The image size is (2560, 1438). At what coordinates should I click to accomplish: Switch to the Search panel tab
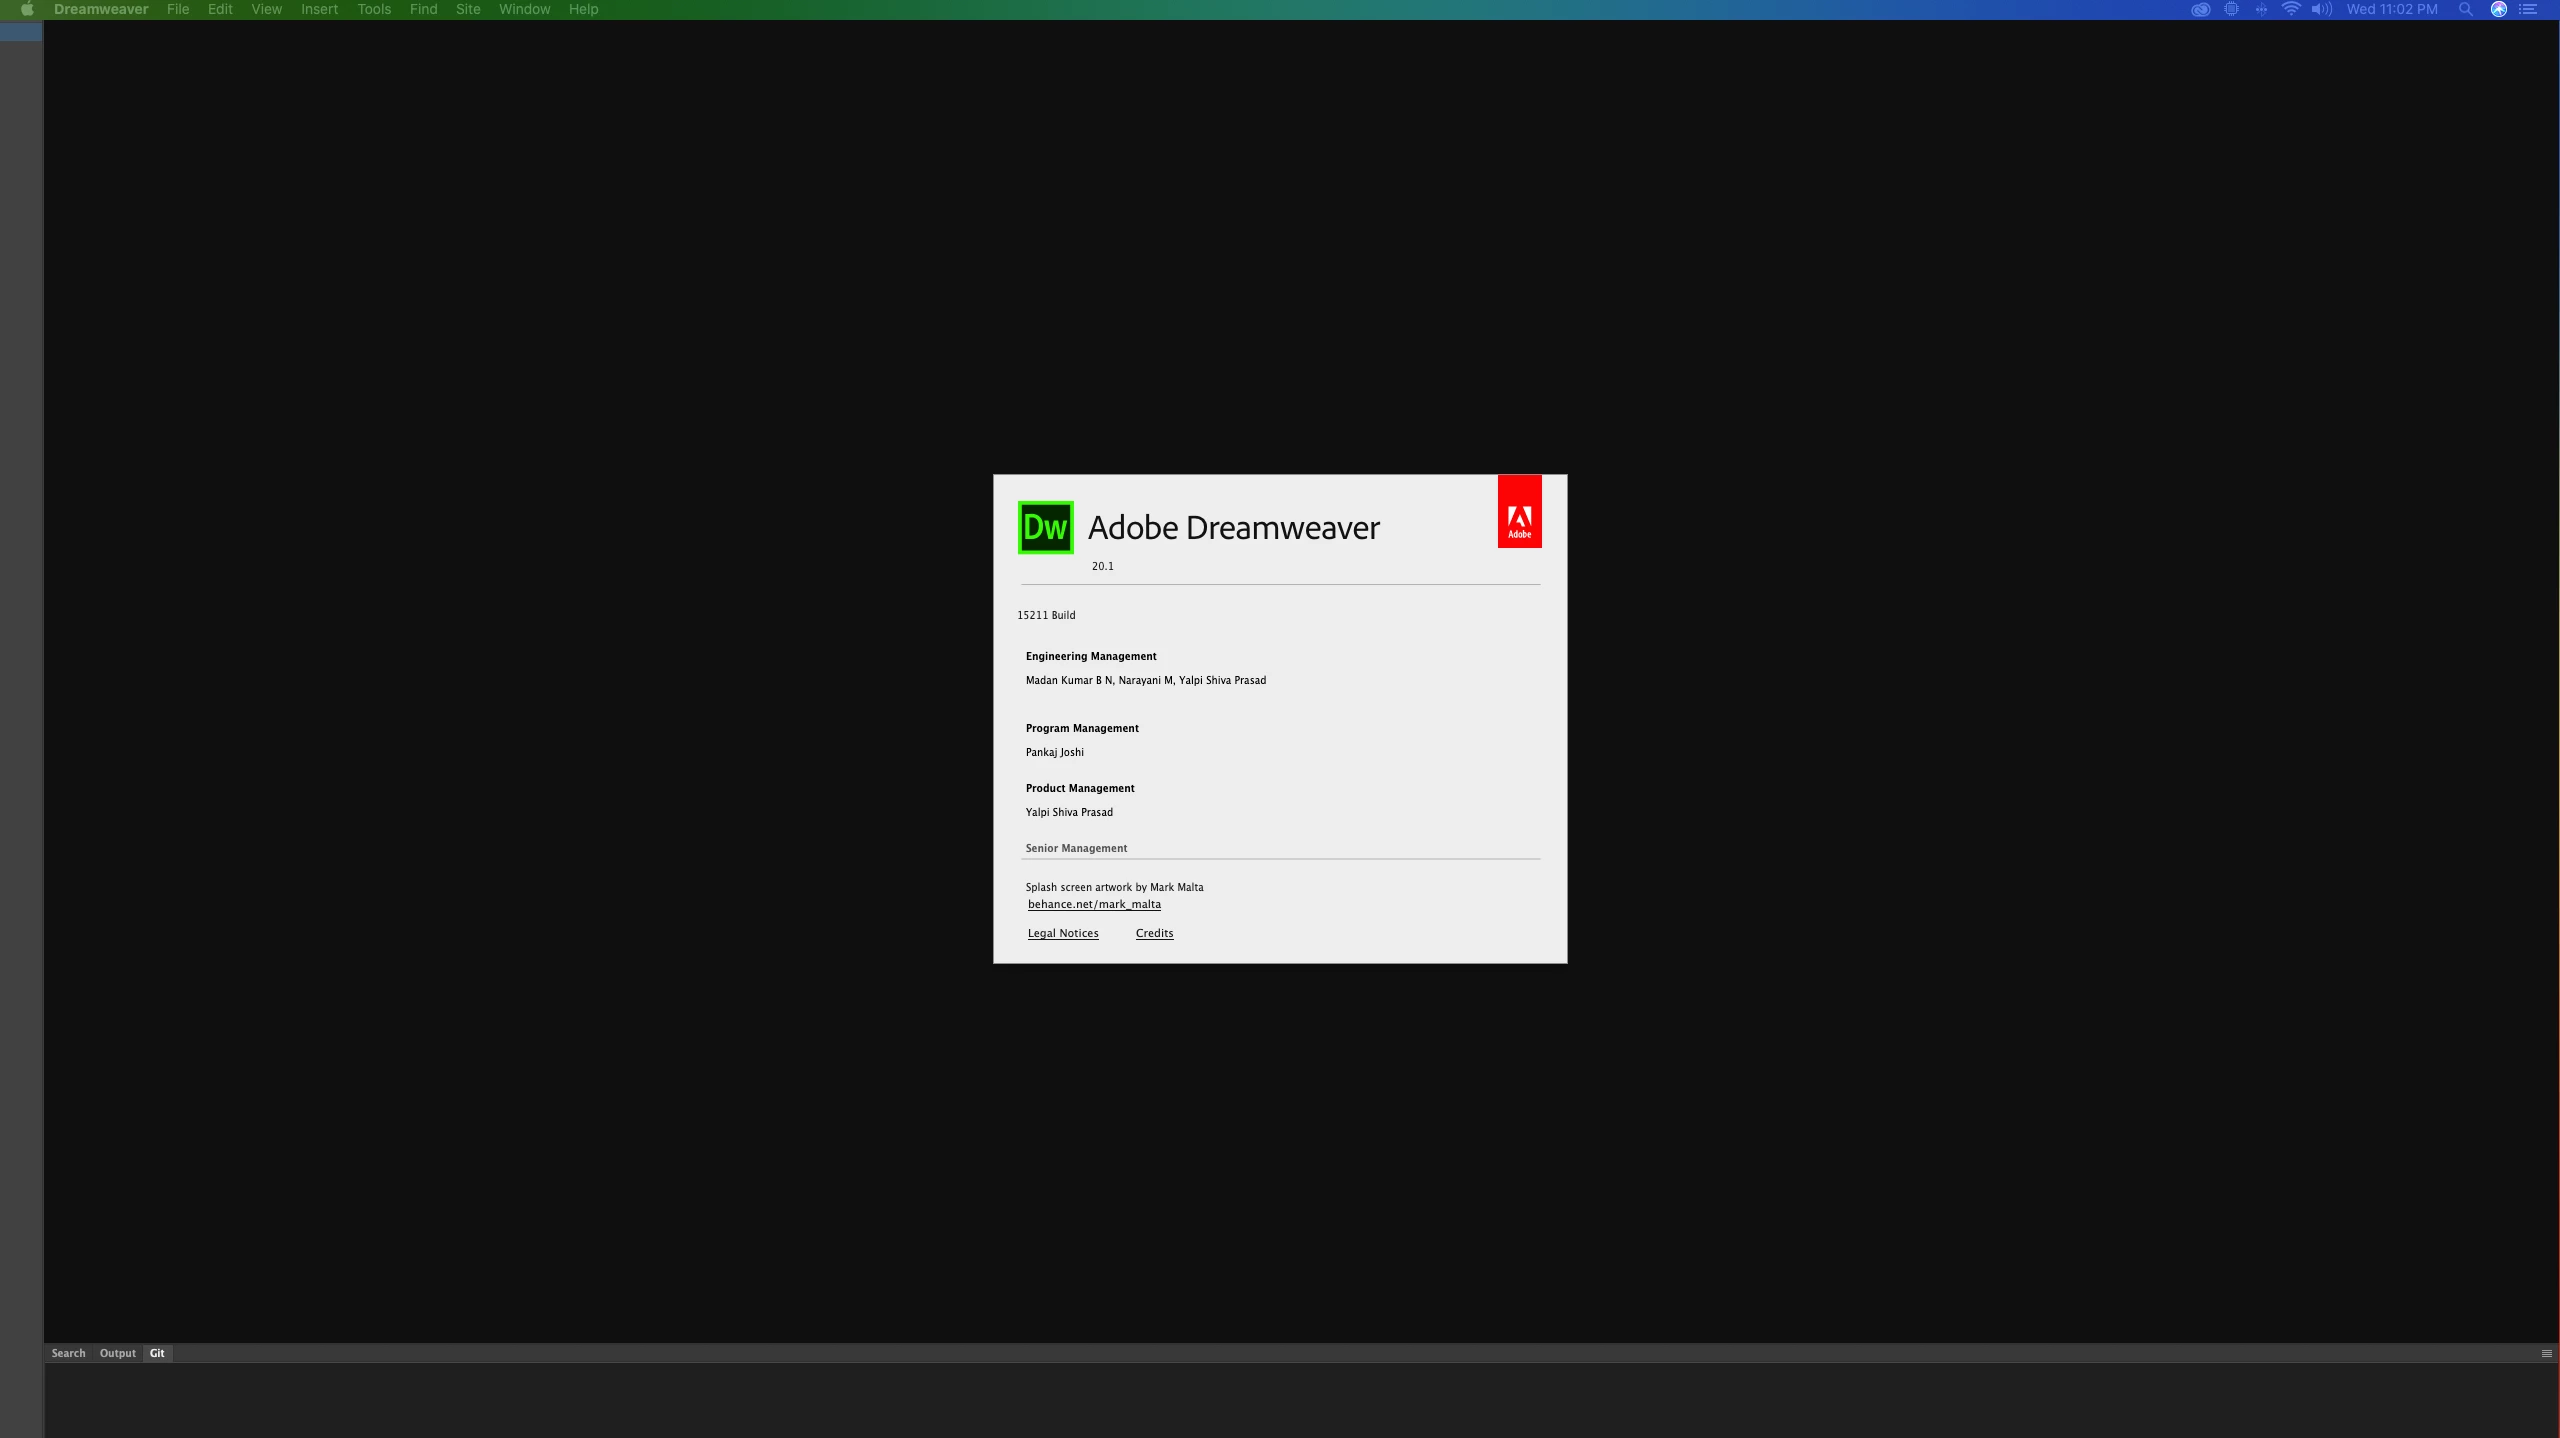pyautogui.click(x=68, y=1353)
